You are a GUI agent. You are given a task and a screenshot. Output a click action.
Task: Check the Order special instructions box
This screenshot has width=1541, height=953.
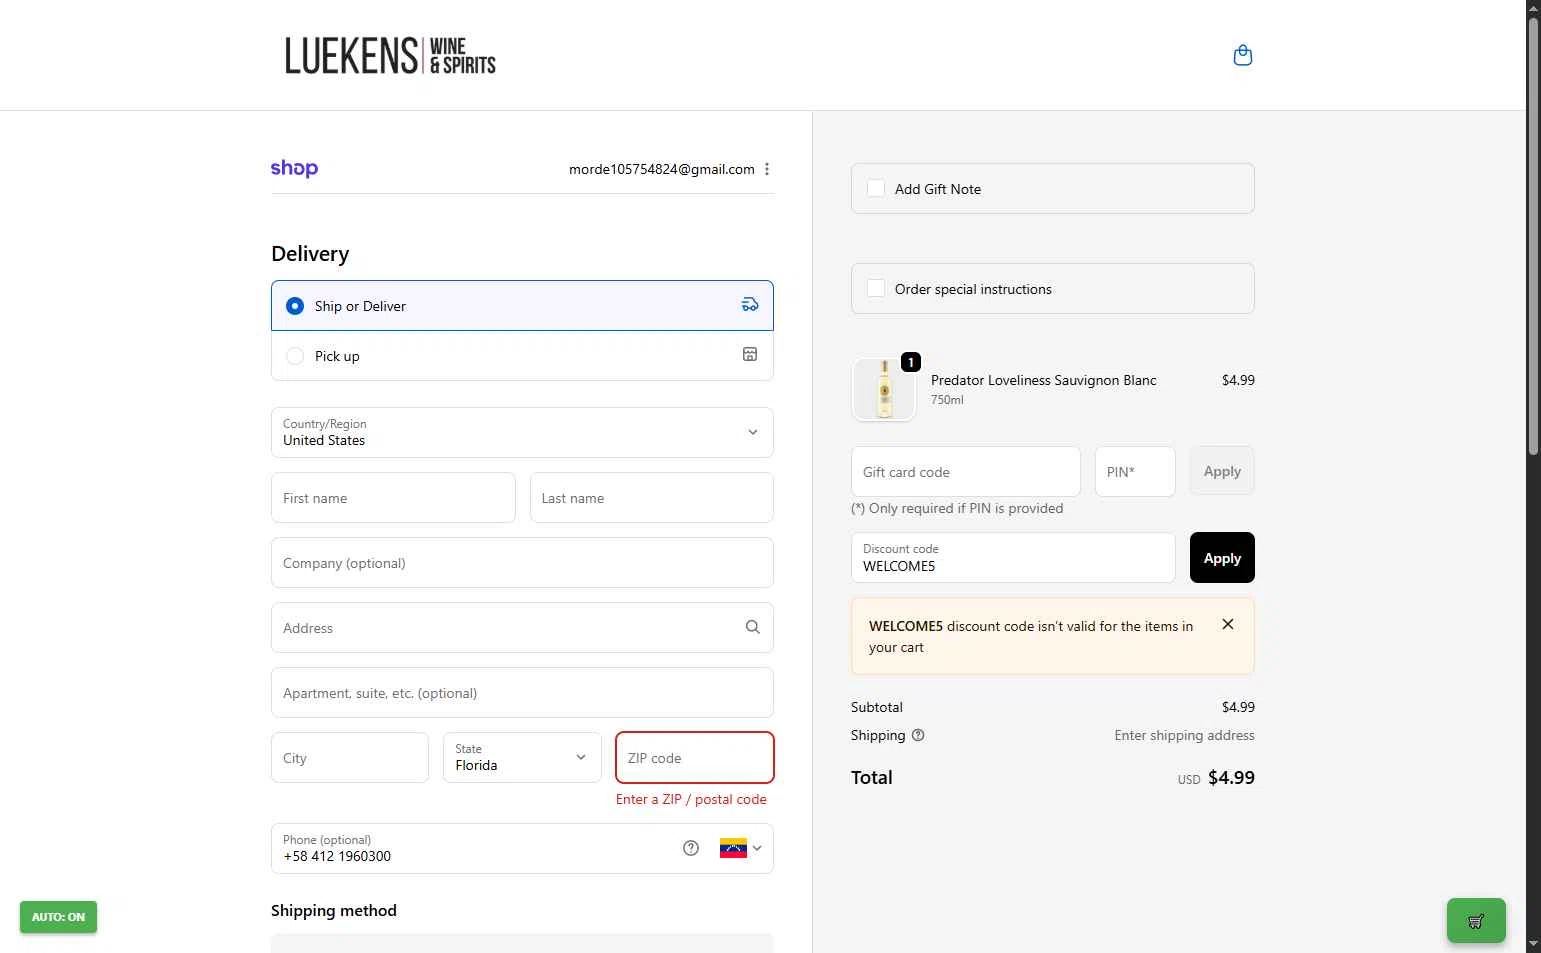point(876,288)
